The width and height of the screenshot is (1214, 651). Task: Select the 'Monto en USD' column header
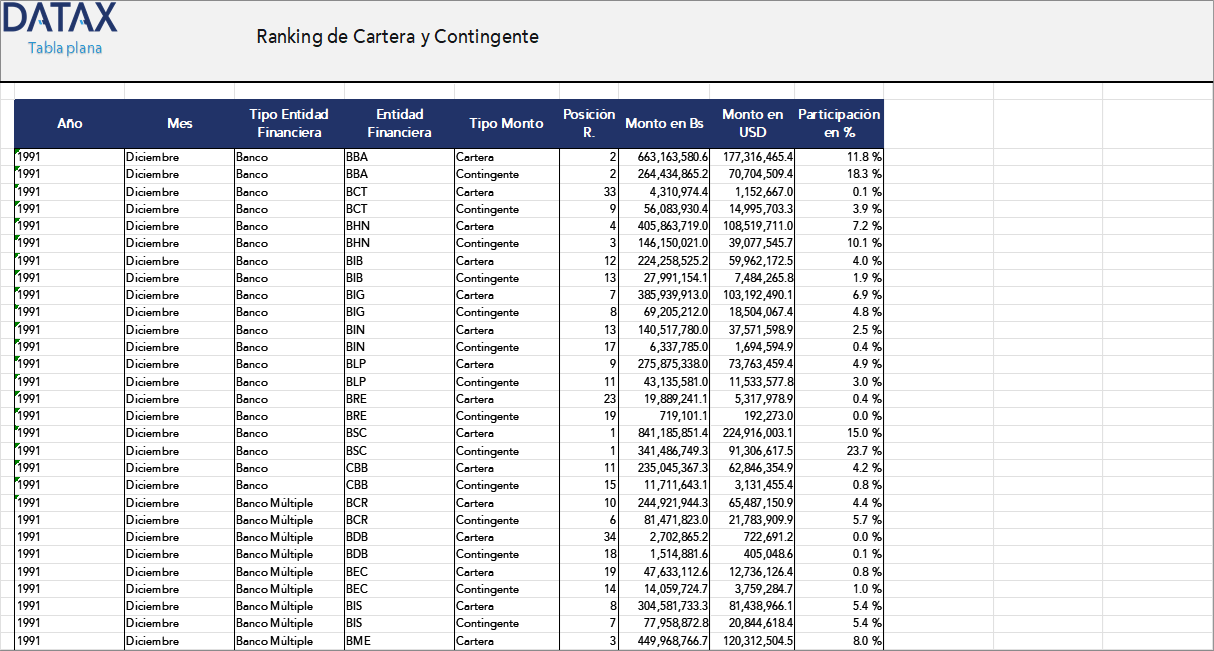click(x=752, y=123)
